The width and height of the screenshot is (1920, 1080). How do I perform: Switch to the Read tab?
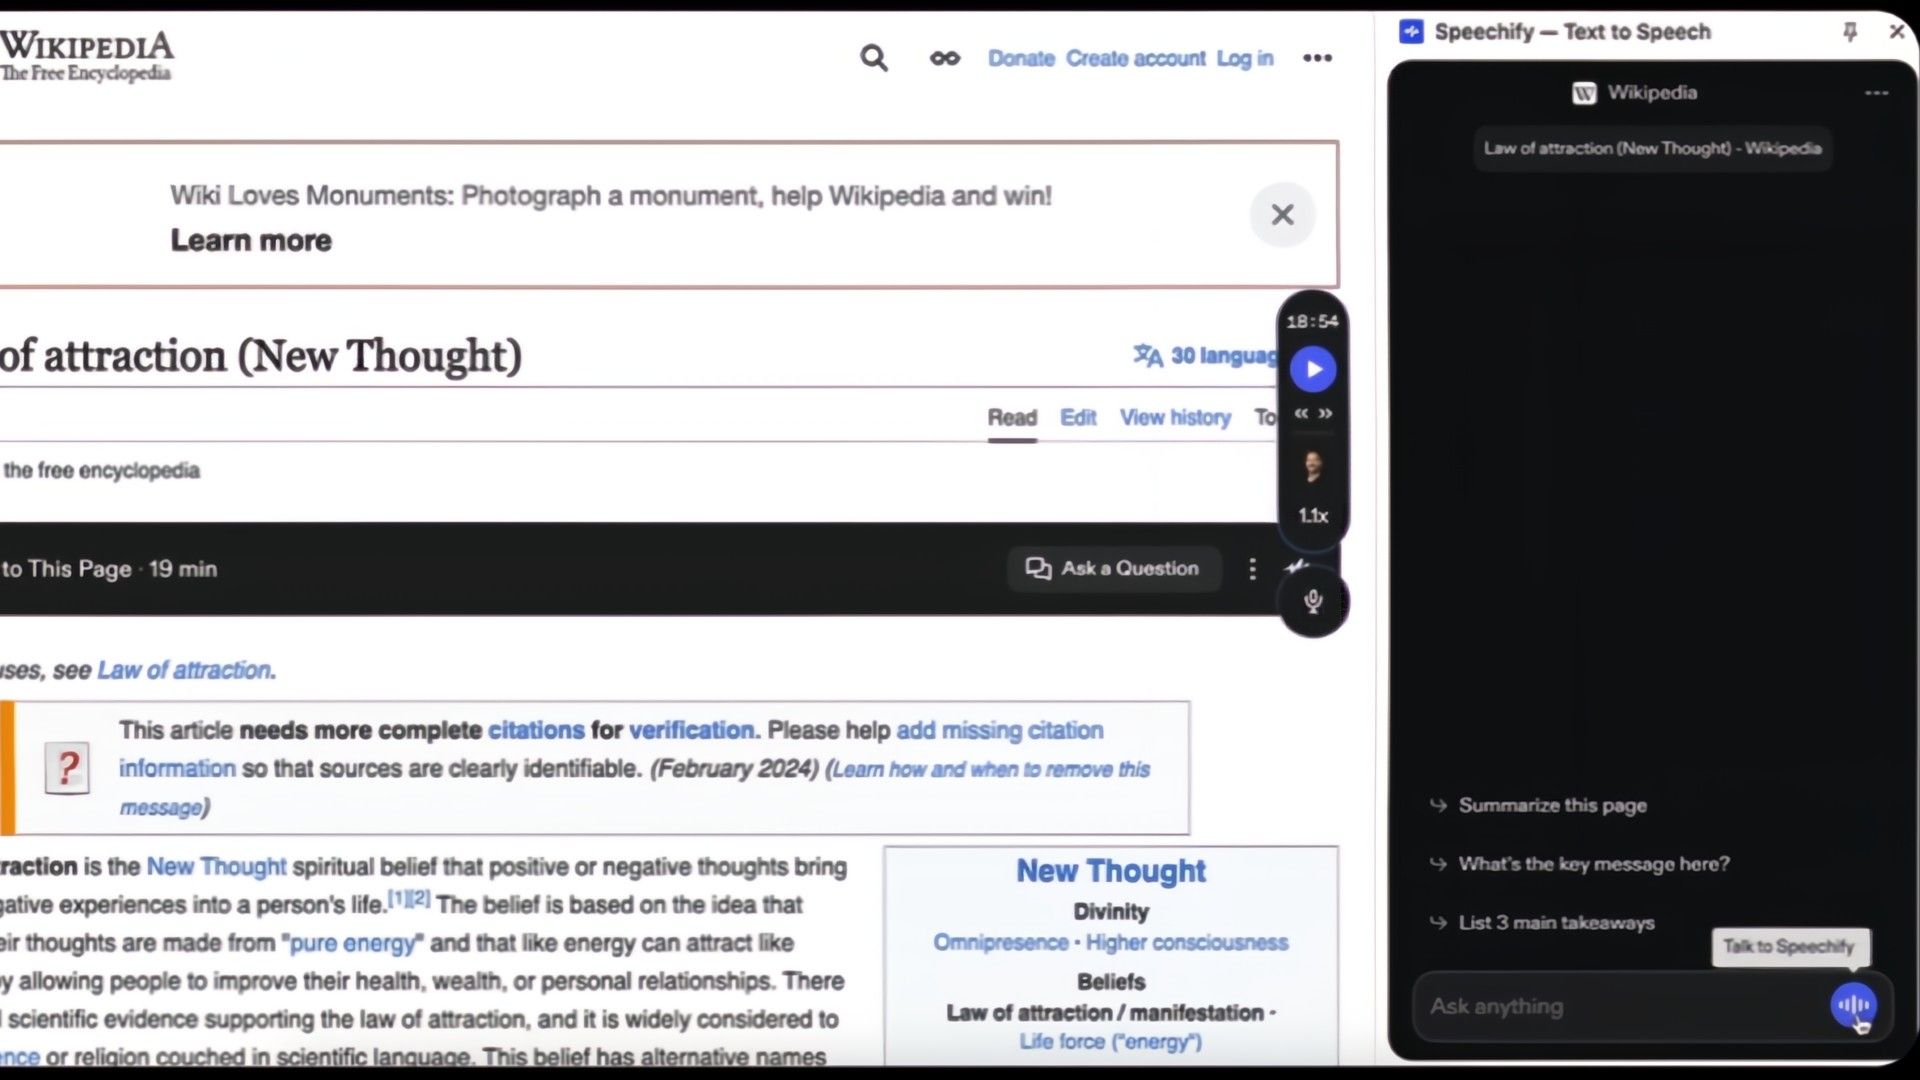[x=1012, y=417]
